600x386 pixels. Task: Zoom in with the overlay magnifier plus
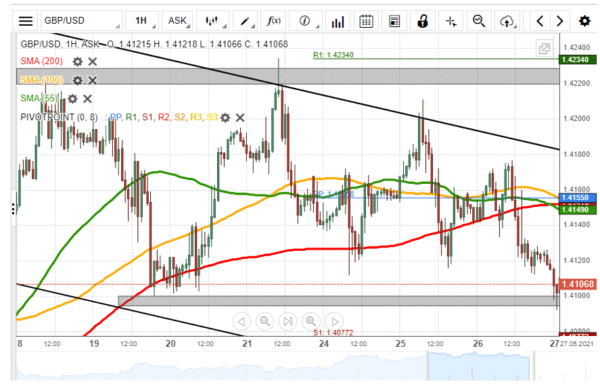311,321
